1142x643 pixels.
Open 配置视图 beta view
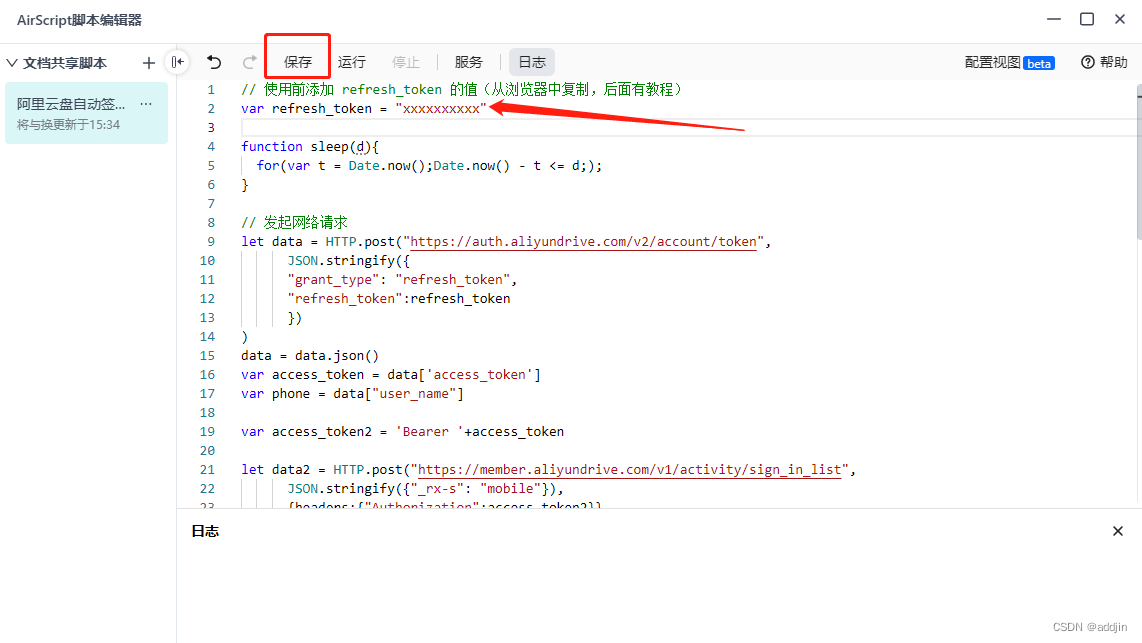click(x=1008, y=62)
